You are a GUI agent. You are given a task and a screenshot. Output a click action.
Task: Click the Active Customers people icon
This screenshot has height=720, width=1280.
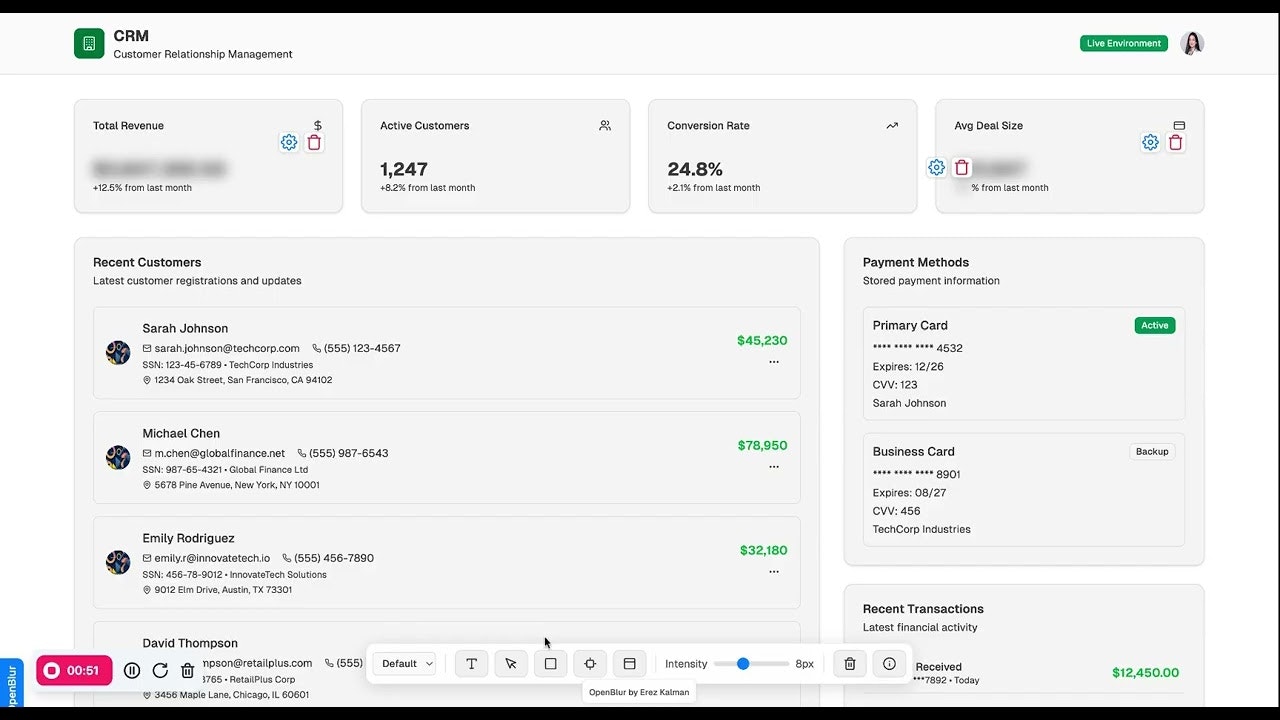(x=605, y=126)
